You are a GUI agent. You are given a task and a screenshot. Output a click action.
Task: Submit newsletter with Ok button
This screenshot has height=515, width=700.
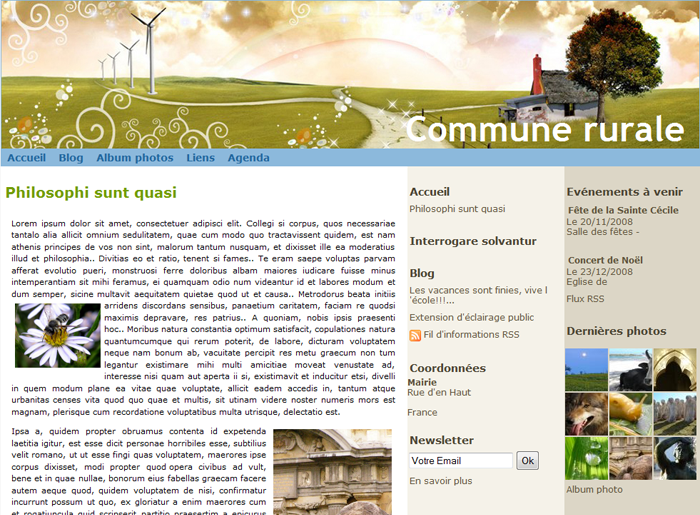tap(528, 461)
